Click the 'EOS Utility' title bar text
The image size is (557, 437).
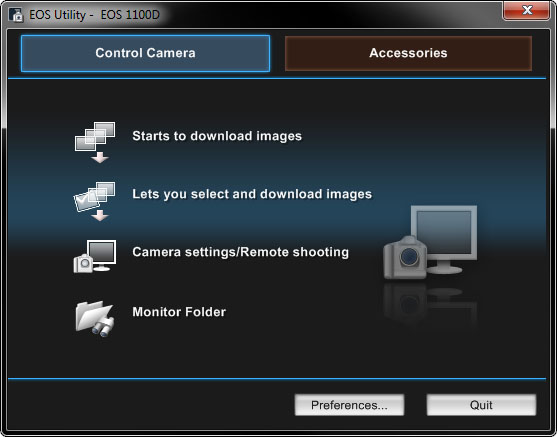(57, 15)
